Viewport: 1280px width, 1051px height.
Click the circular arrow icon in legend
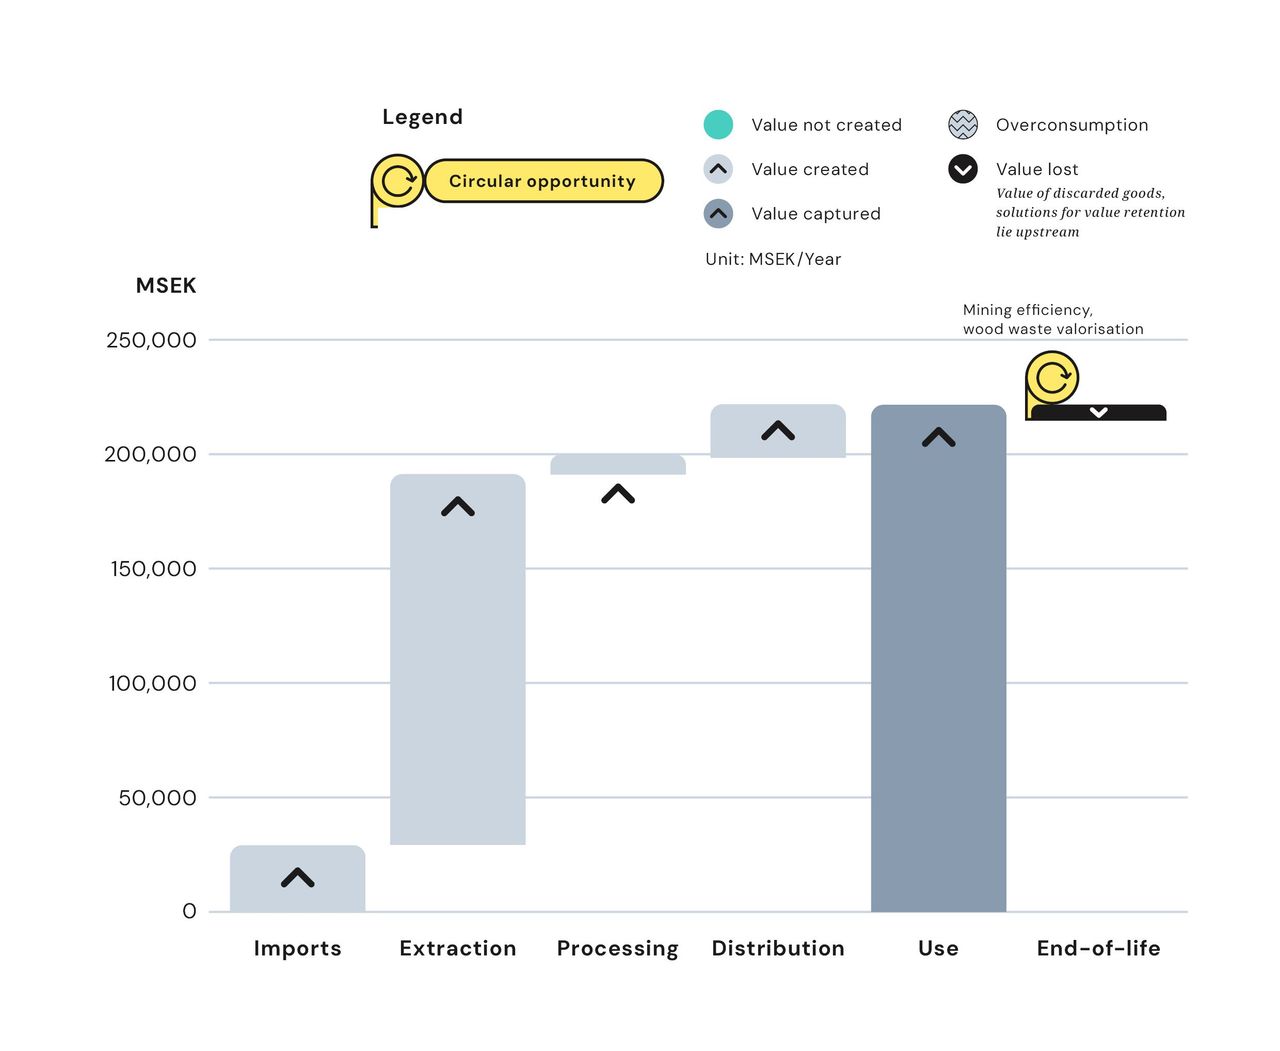[x=398, y=181]
